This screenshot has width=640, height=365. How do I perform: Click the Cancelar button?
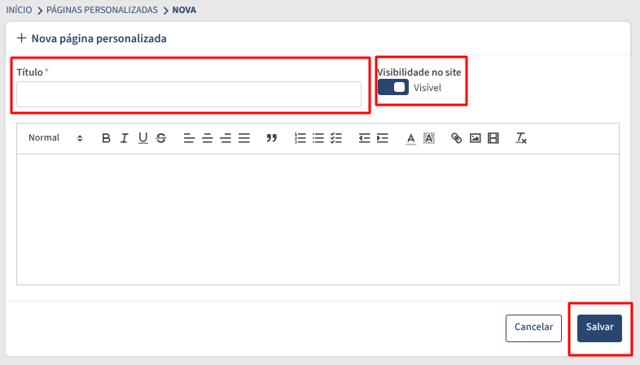(533, 328)
